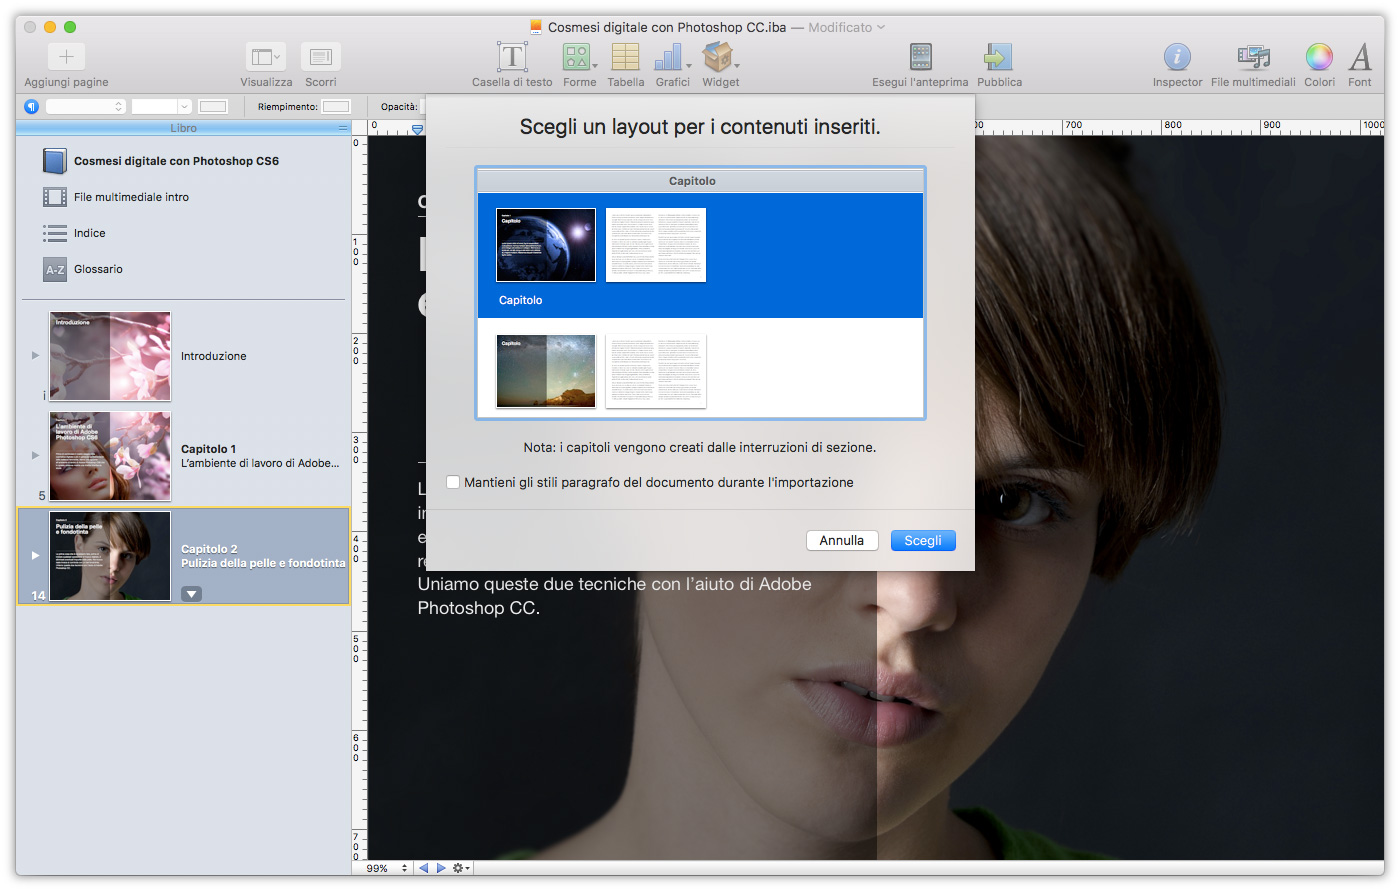The image size is (1400, 891).
Task: Click the Annulla button
Action: (842, 540)
